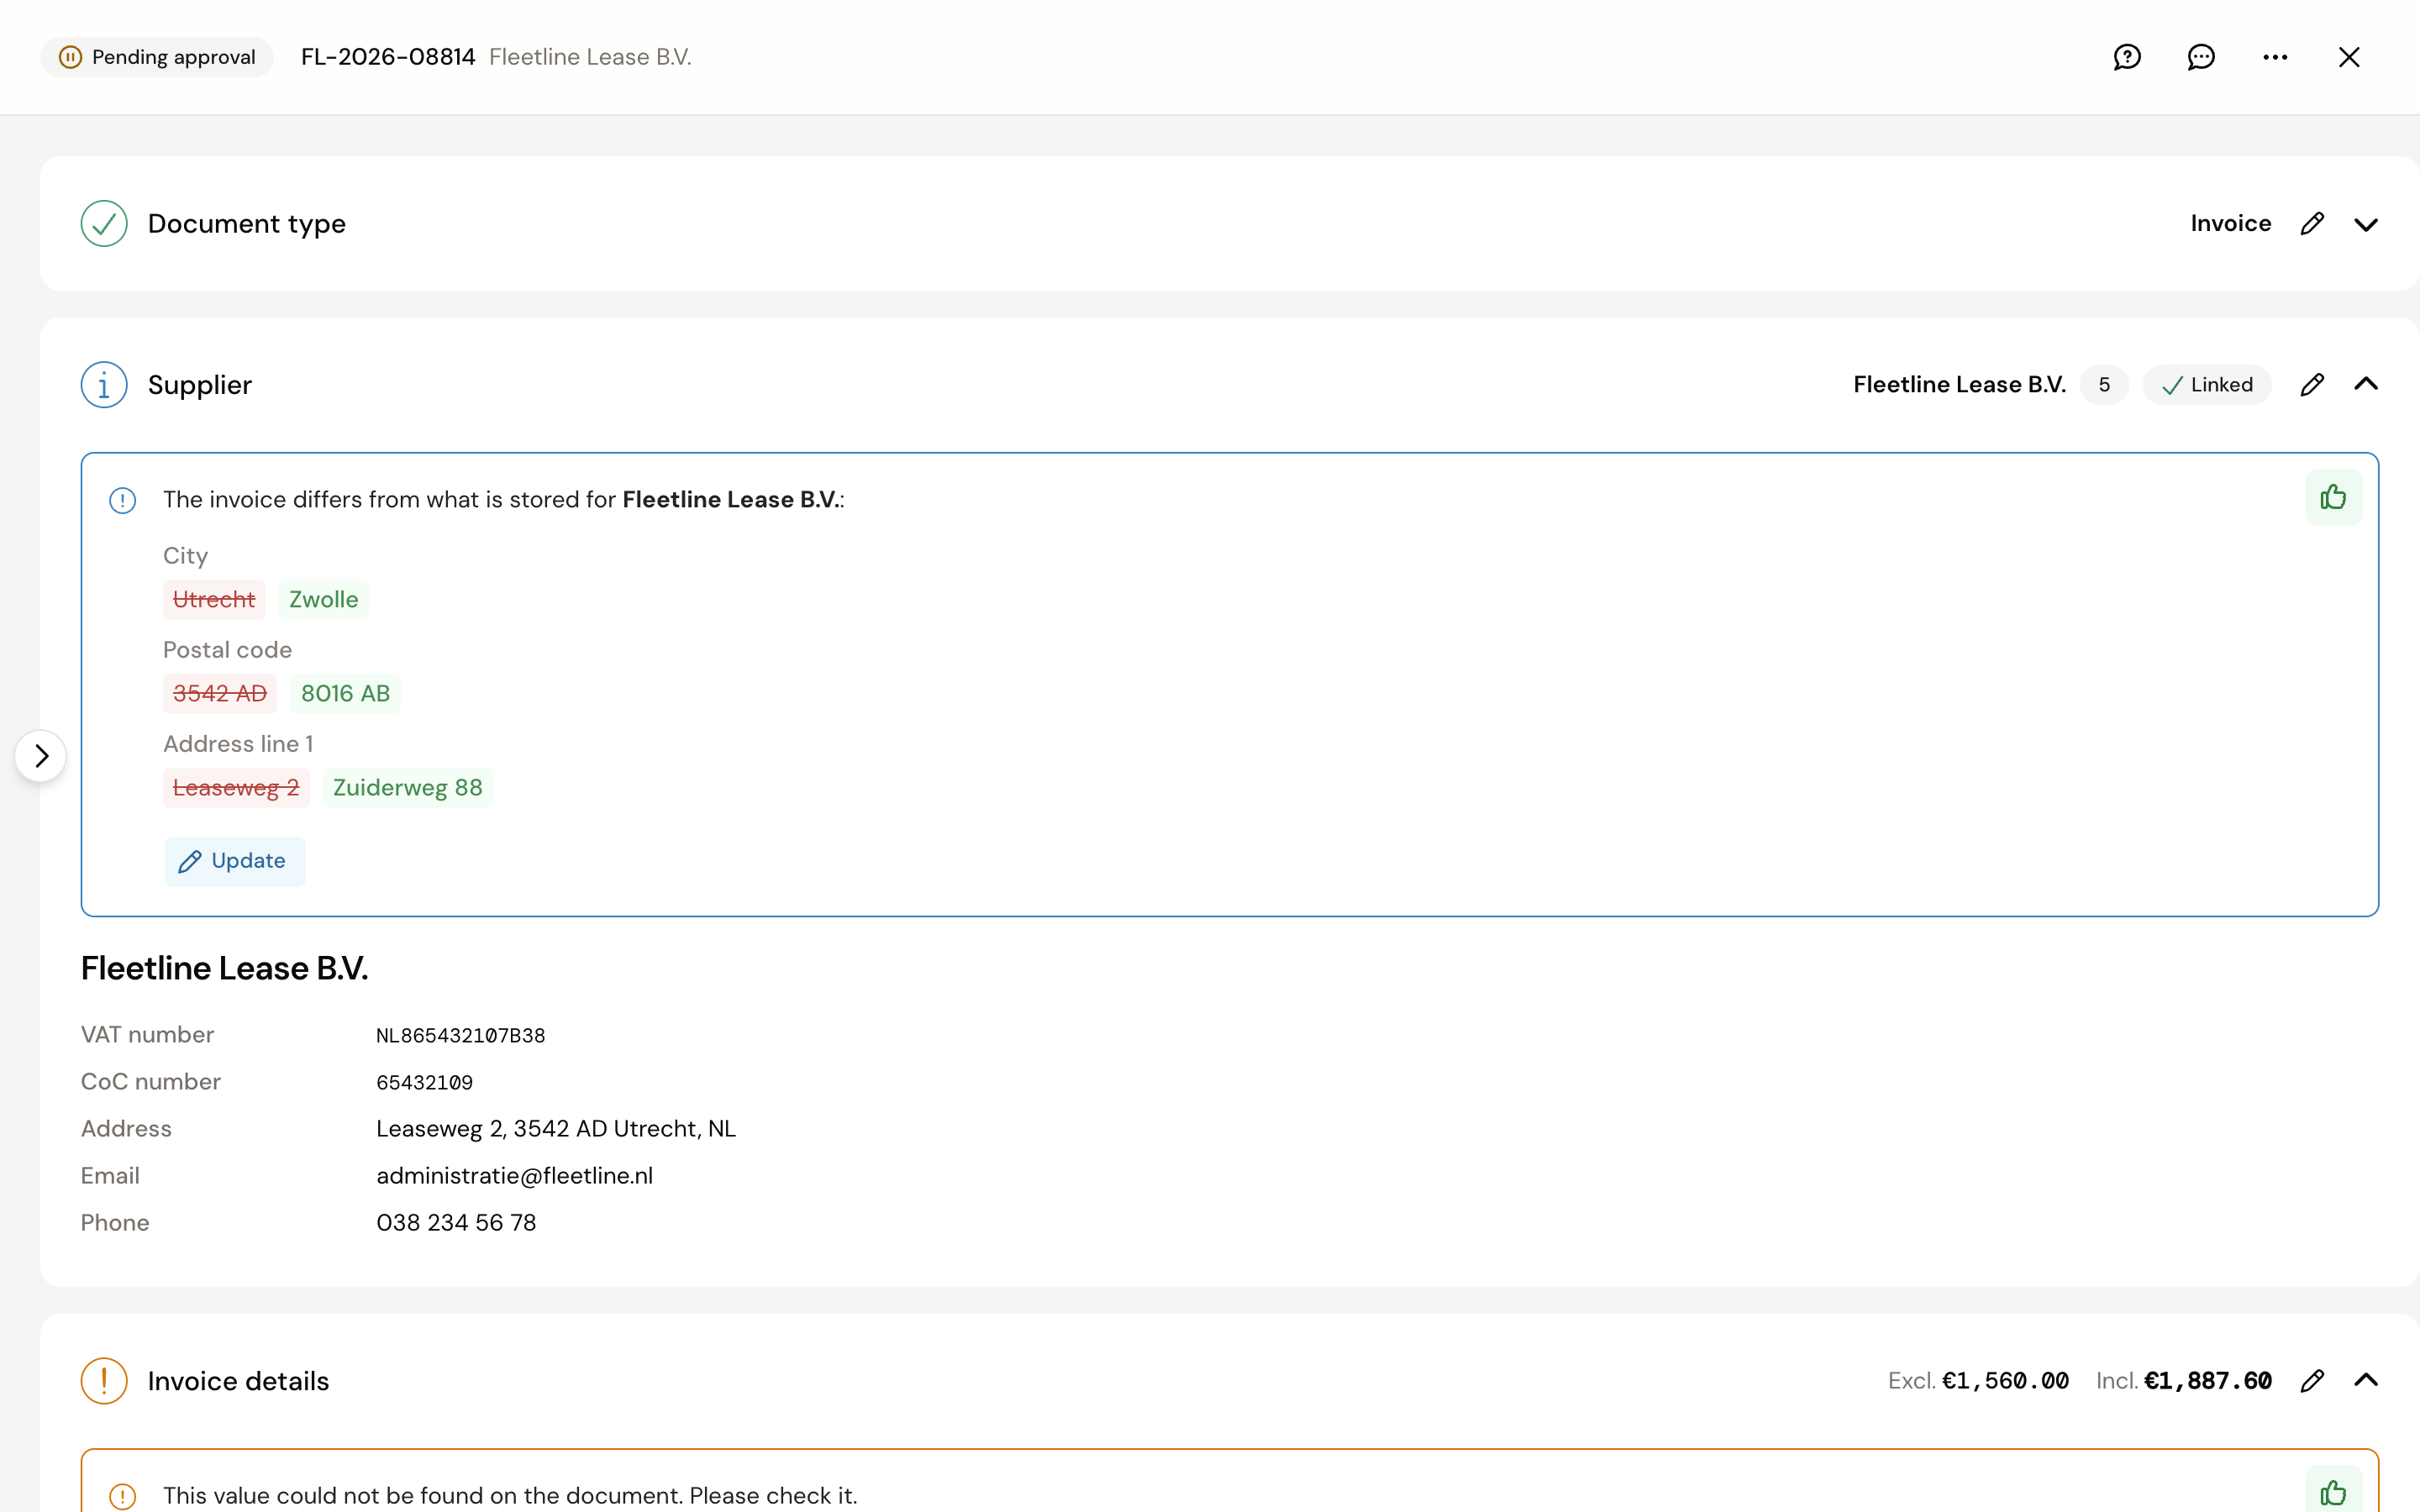This screenshot has height=1512, width=2420.
Task: Edit the Supplier with pencil icon
Action: tap(2312, 384)
